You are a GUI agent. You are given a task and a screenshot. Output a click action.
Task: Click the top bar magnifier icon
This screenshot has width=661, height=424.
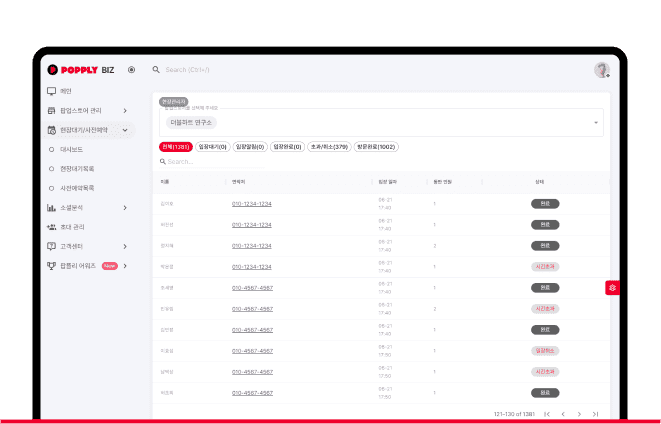156,70
